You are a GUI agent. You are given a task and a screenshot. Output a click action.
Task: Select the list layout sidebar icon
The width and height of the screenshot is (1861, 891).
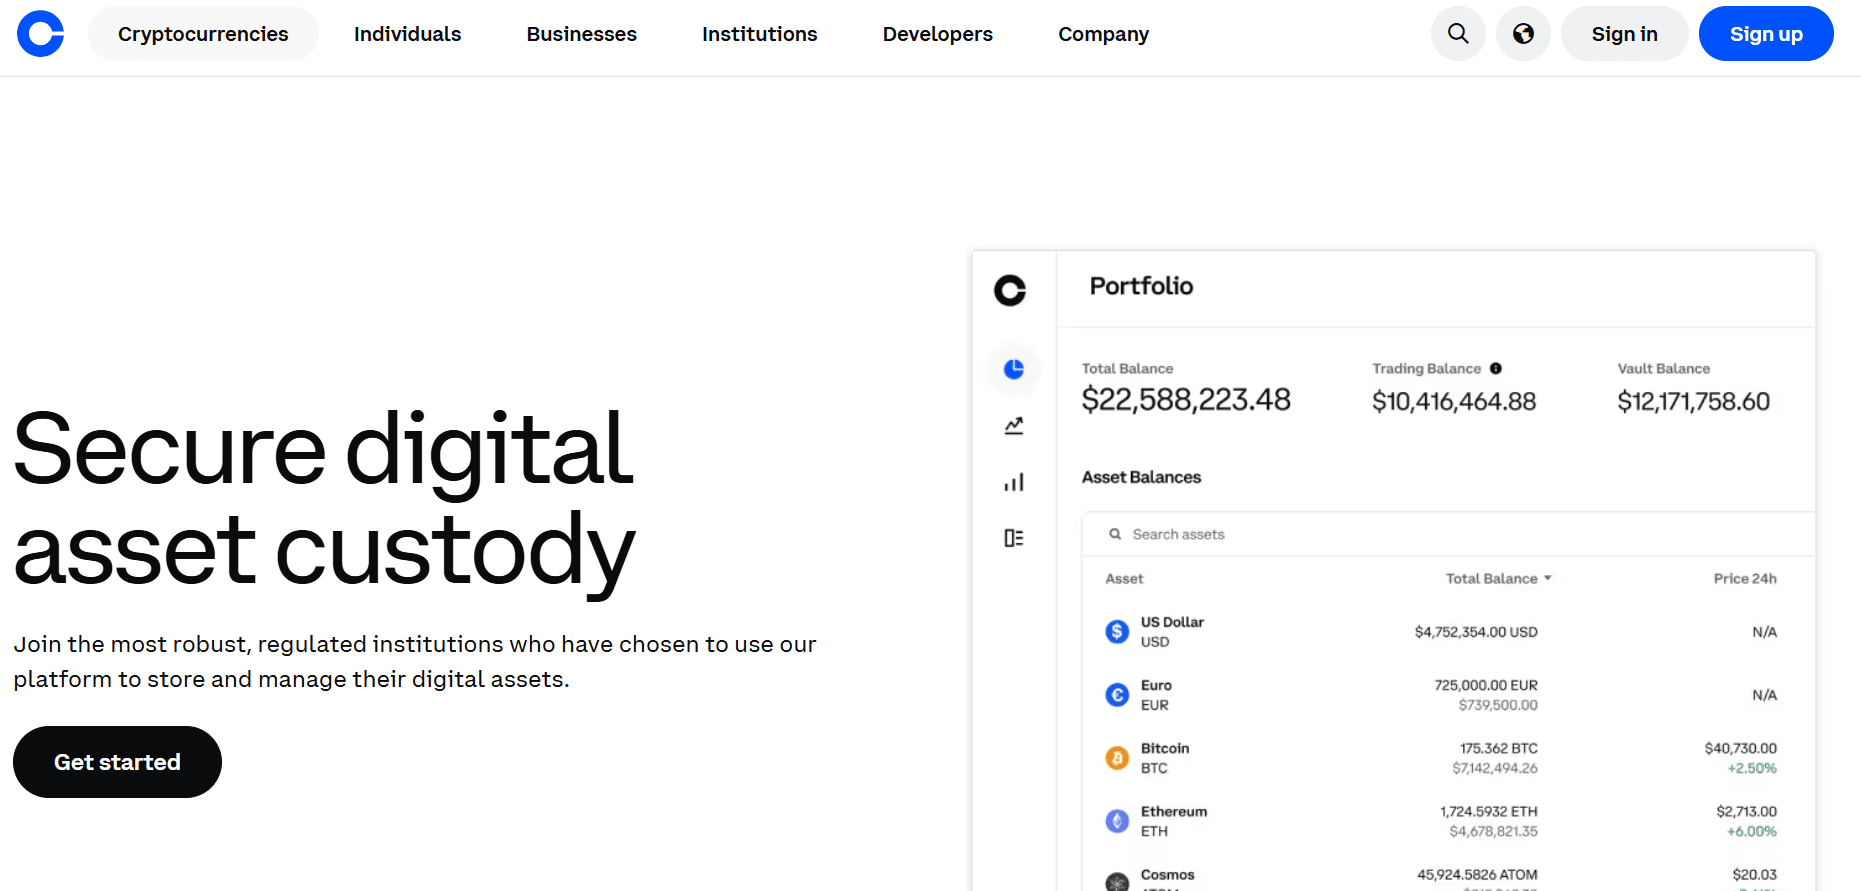(x=1014, y=538)
